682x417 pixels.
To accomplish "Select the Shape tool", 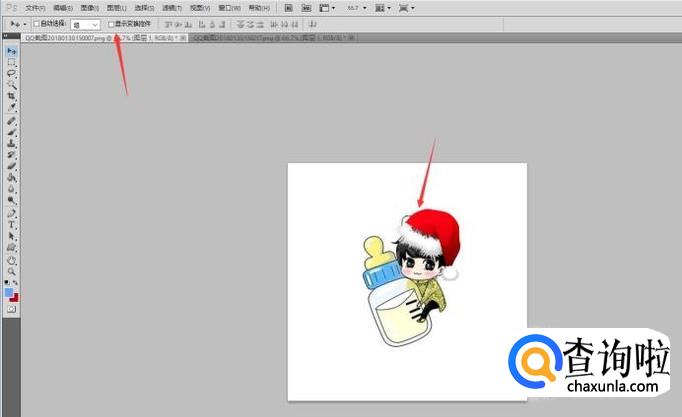I will coord(12,247).
